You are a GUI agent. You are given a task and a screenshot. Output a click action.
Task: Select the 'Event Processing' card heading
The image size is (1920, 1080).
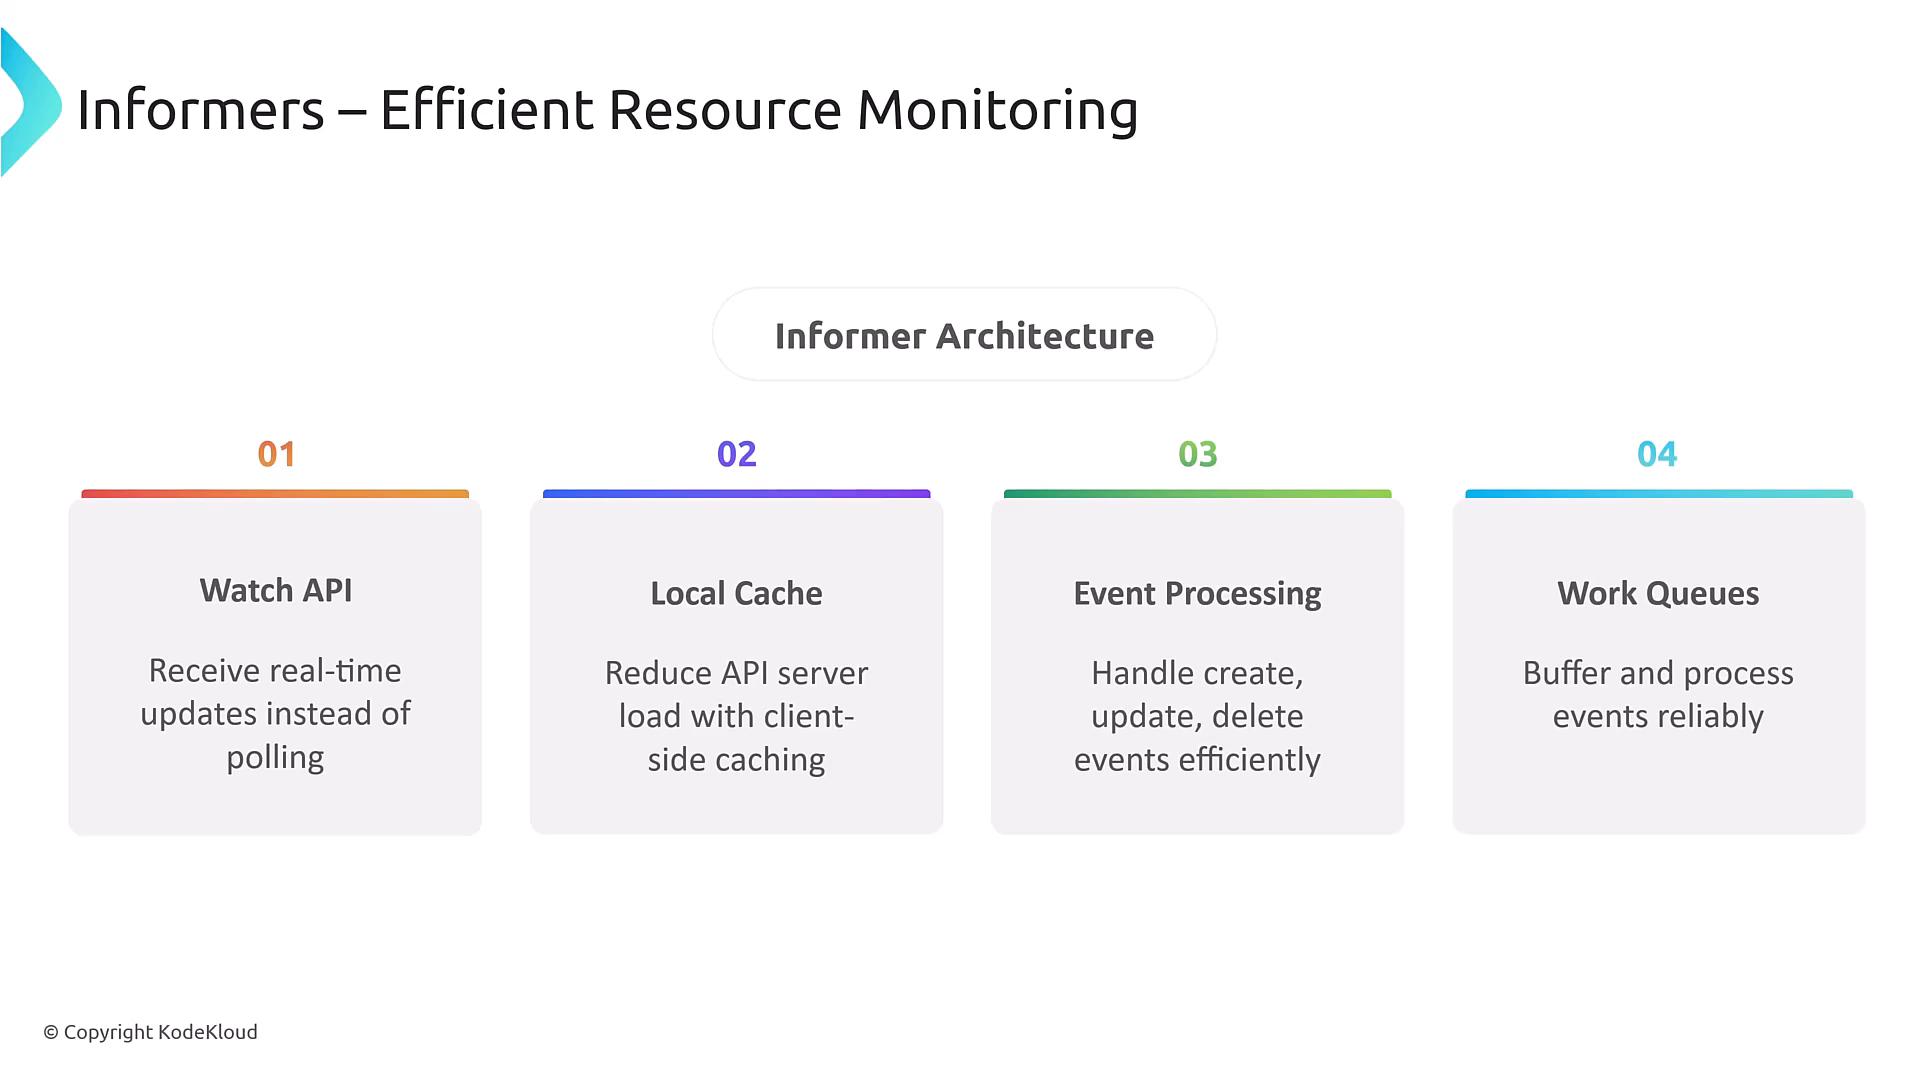point(1197,594)
